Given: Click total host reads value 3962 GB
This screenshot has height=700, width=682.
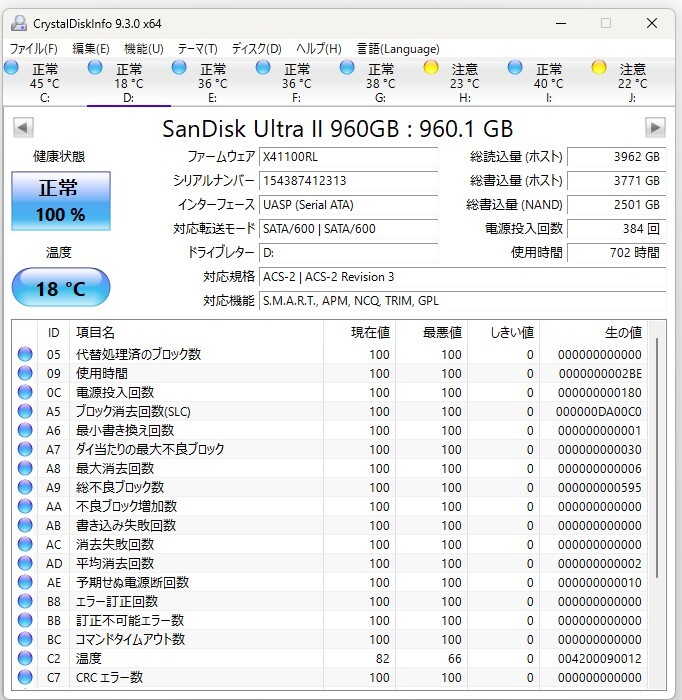Looking at the screenshot, I should tap(616, 157).
